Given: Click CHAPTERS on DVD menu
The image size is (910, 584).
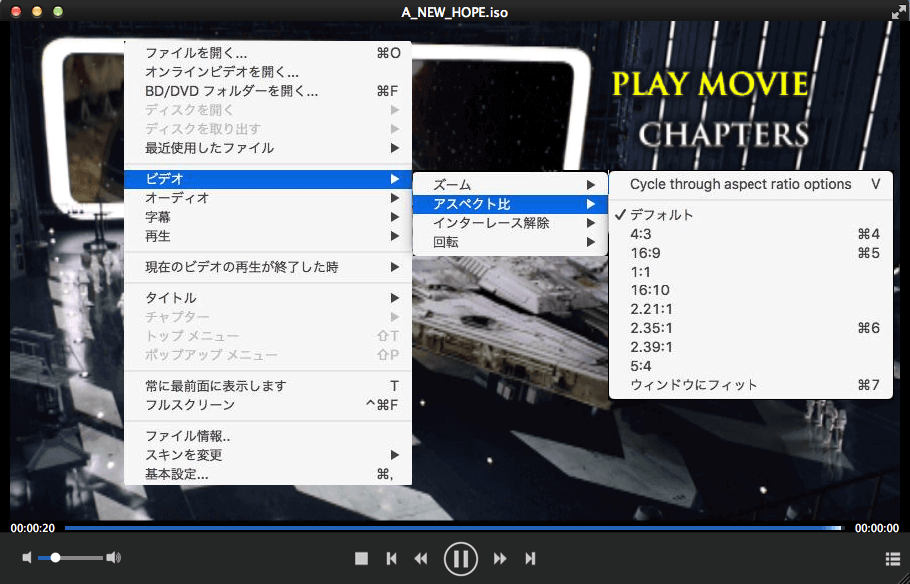Looking at the screenshot, I should [x=724, y=134].
